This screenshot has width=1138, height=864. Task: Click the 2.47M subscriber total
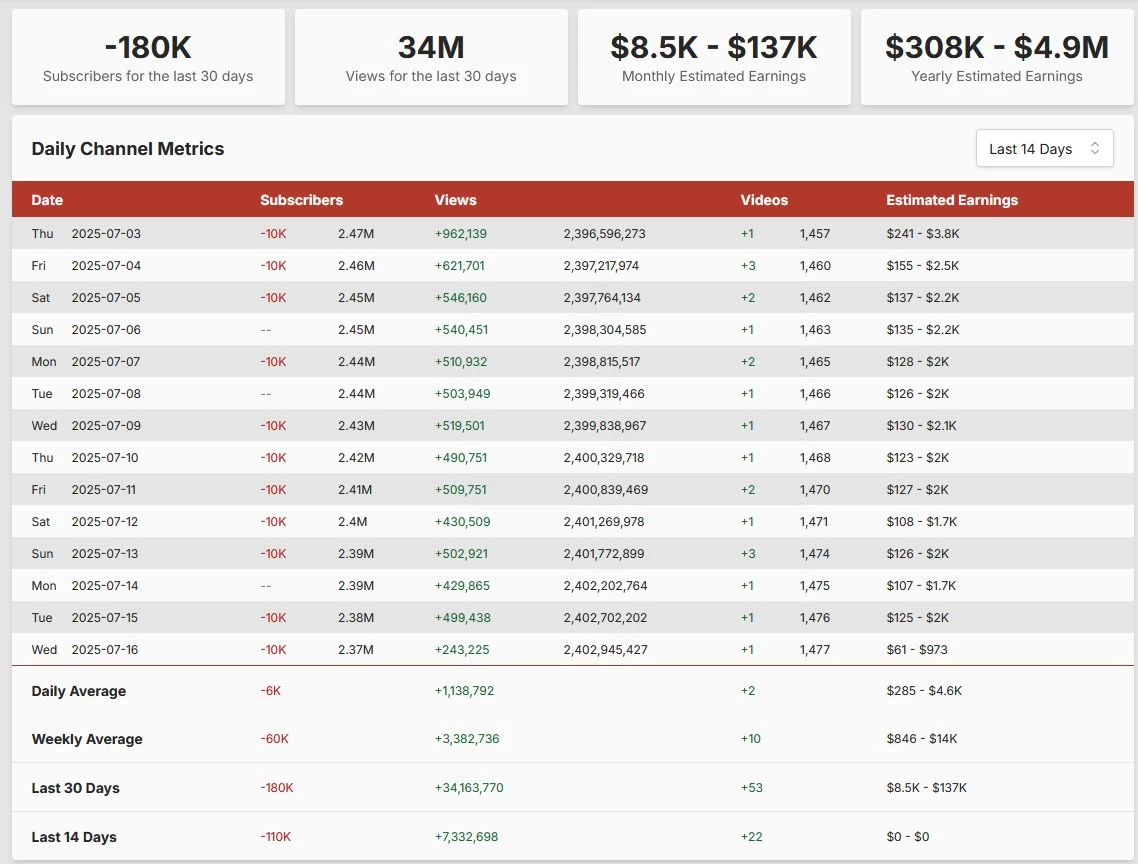(356, 234)
